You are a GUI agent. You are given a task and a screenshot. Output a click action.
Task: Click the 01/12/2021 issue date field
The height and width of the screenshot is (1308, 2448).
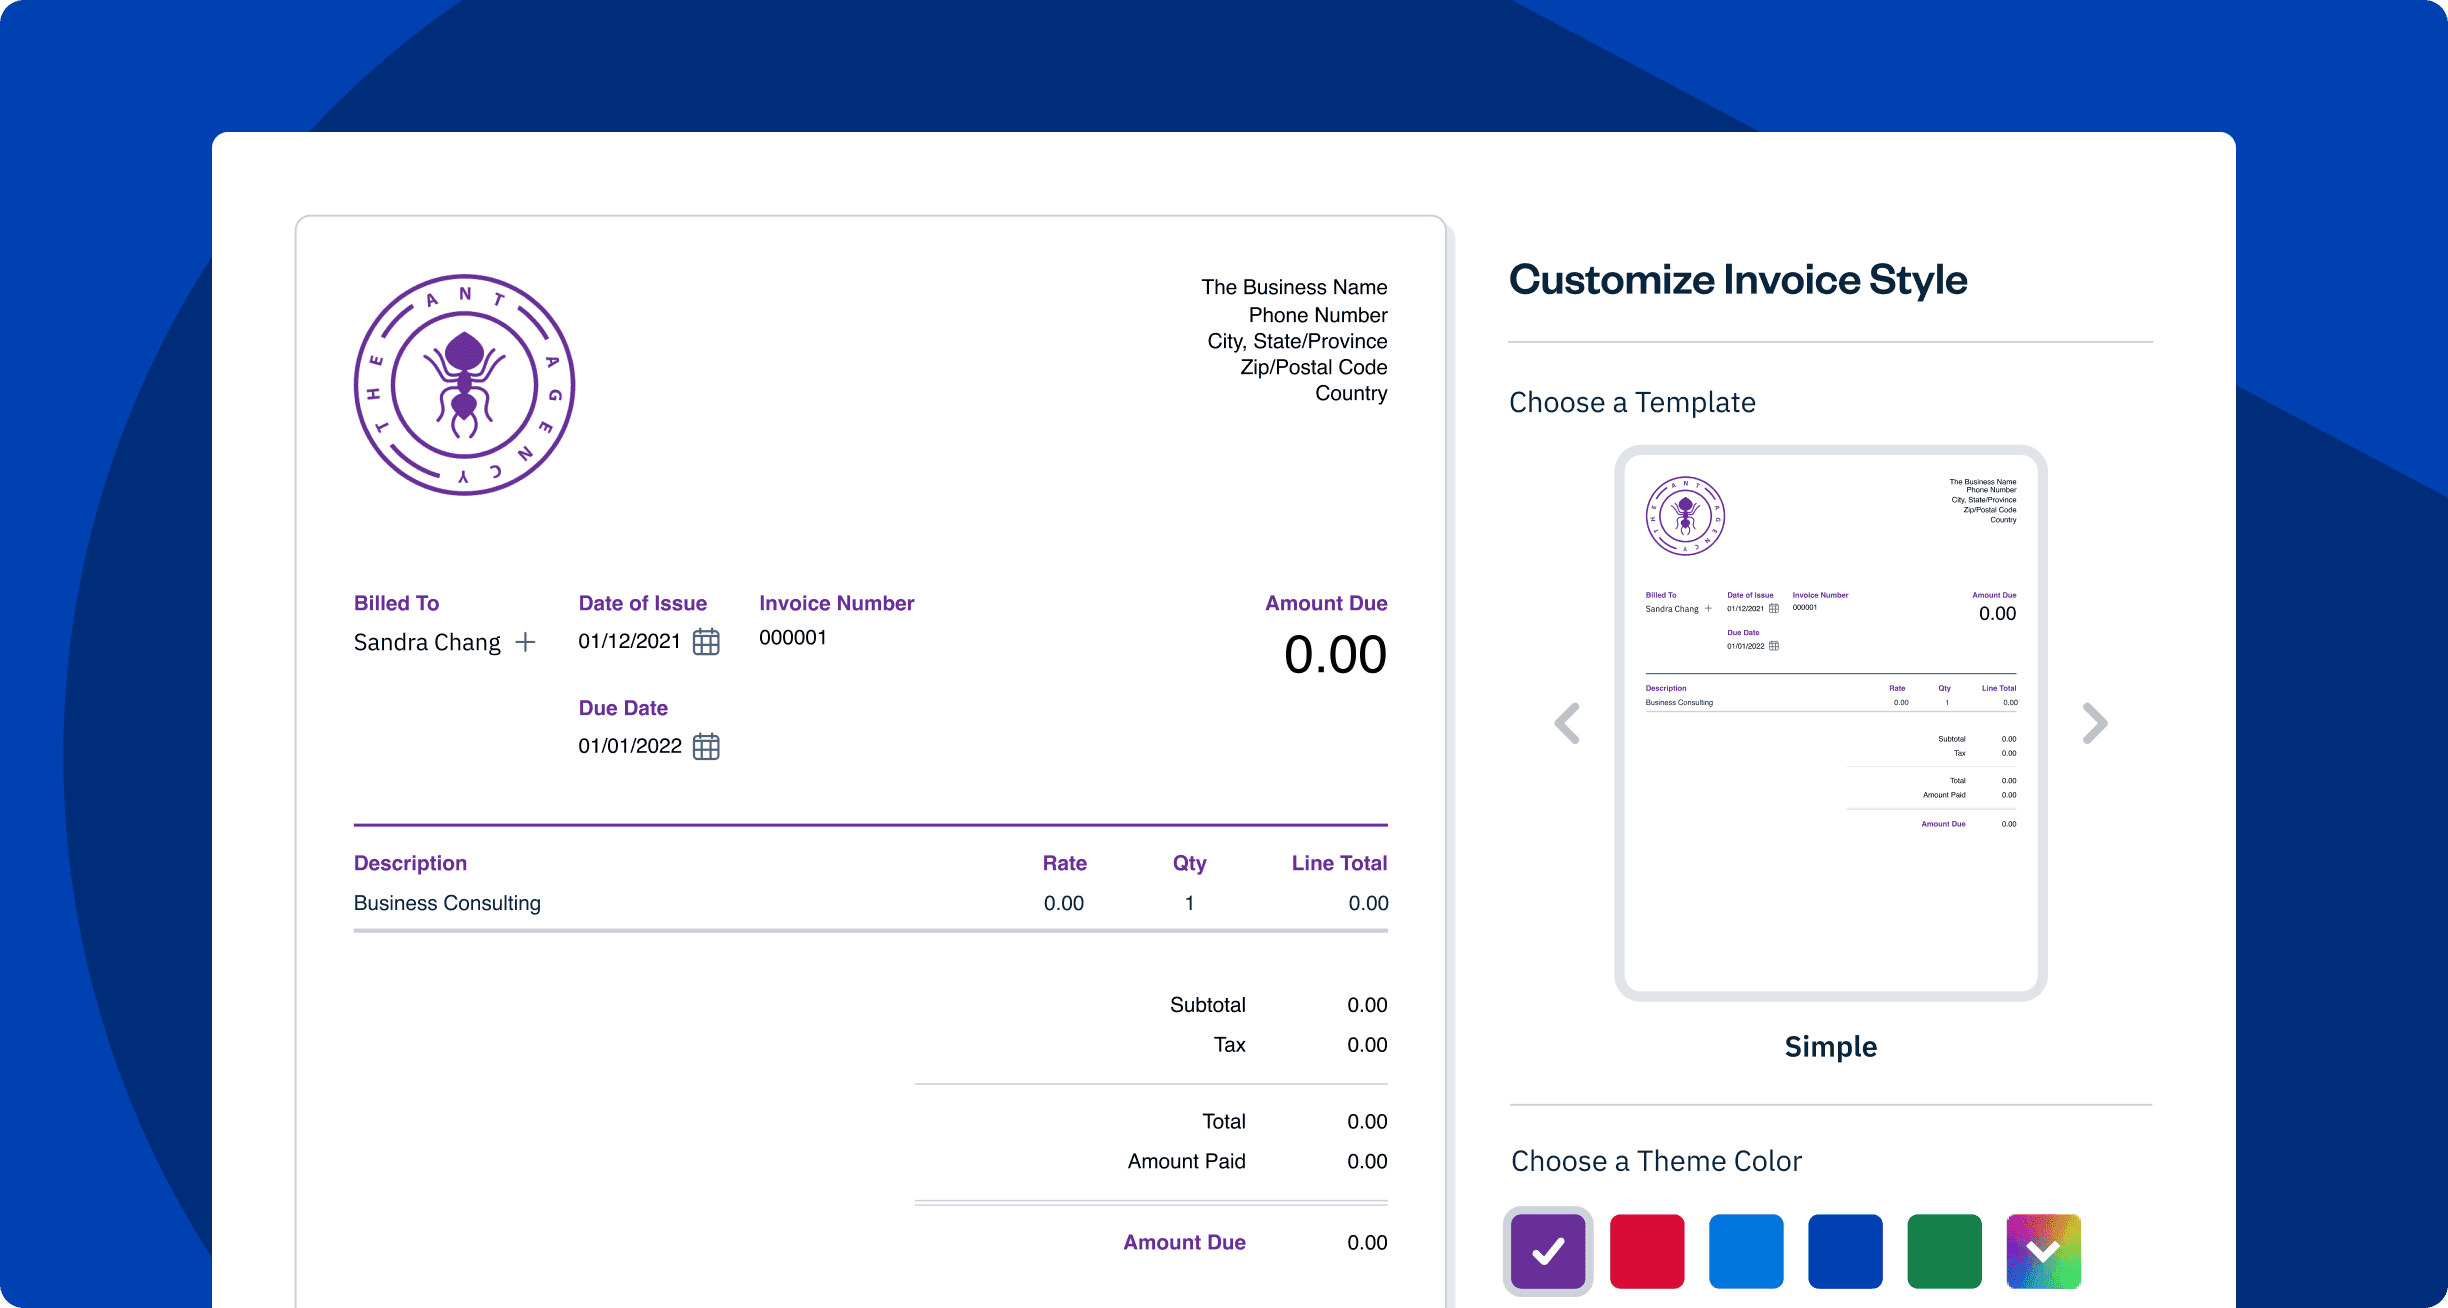(x=629, y=642)
